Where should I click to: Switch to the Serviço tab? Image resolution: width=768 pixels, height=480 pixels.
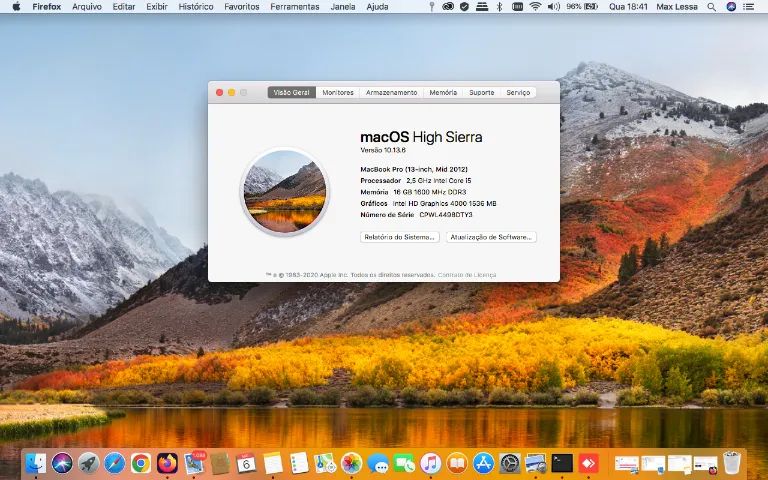pyautogui.click(x=518, y=93)
